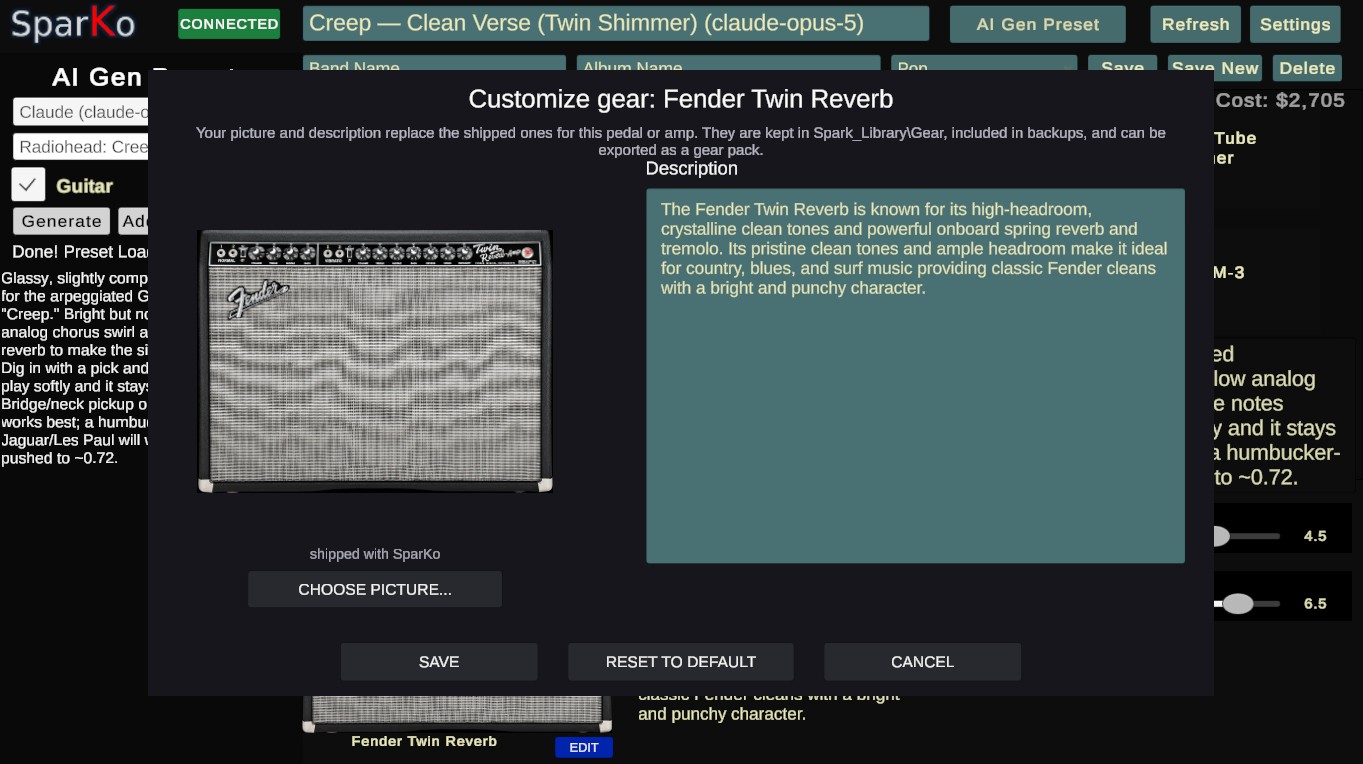This screenshot has height=764, width=1363.
Task: Open the Pop genre dropdown
Action: 984,65
